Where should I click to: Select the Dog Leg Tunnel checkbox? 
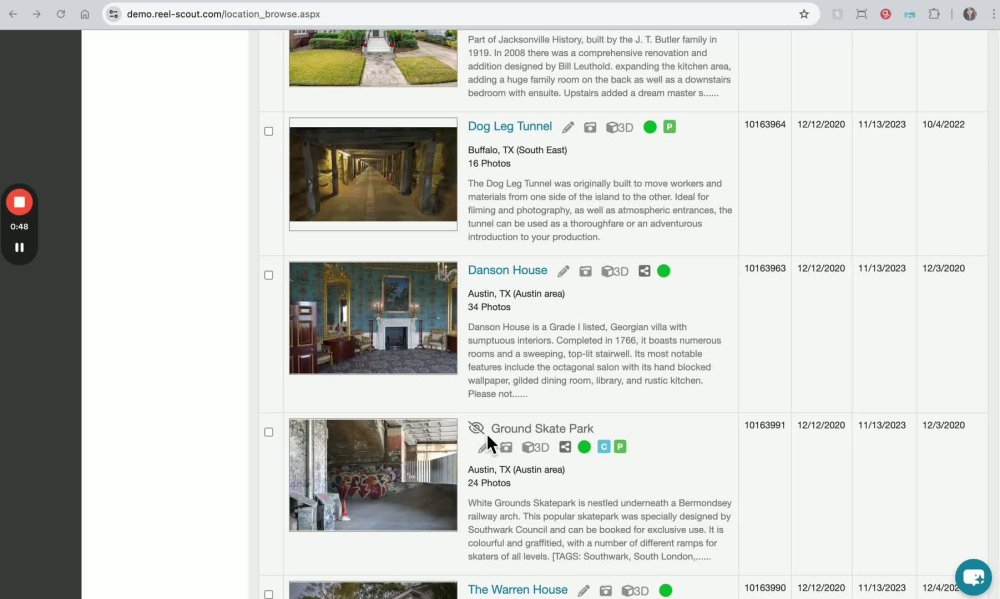[268, 131]
